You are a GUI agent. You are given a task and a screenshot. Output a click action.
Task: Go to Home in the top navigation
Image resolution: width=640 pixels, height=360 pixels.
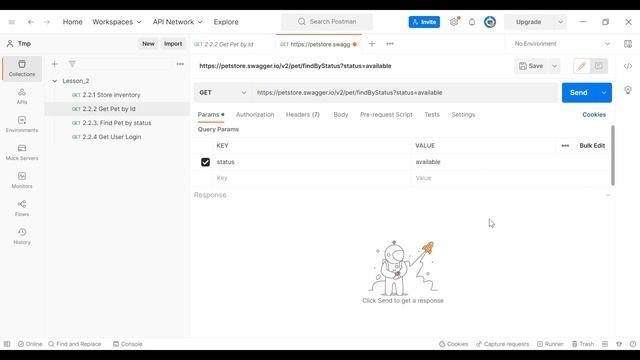tap(73, 22)
